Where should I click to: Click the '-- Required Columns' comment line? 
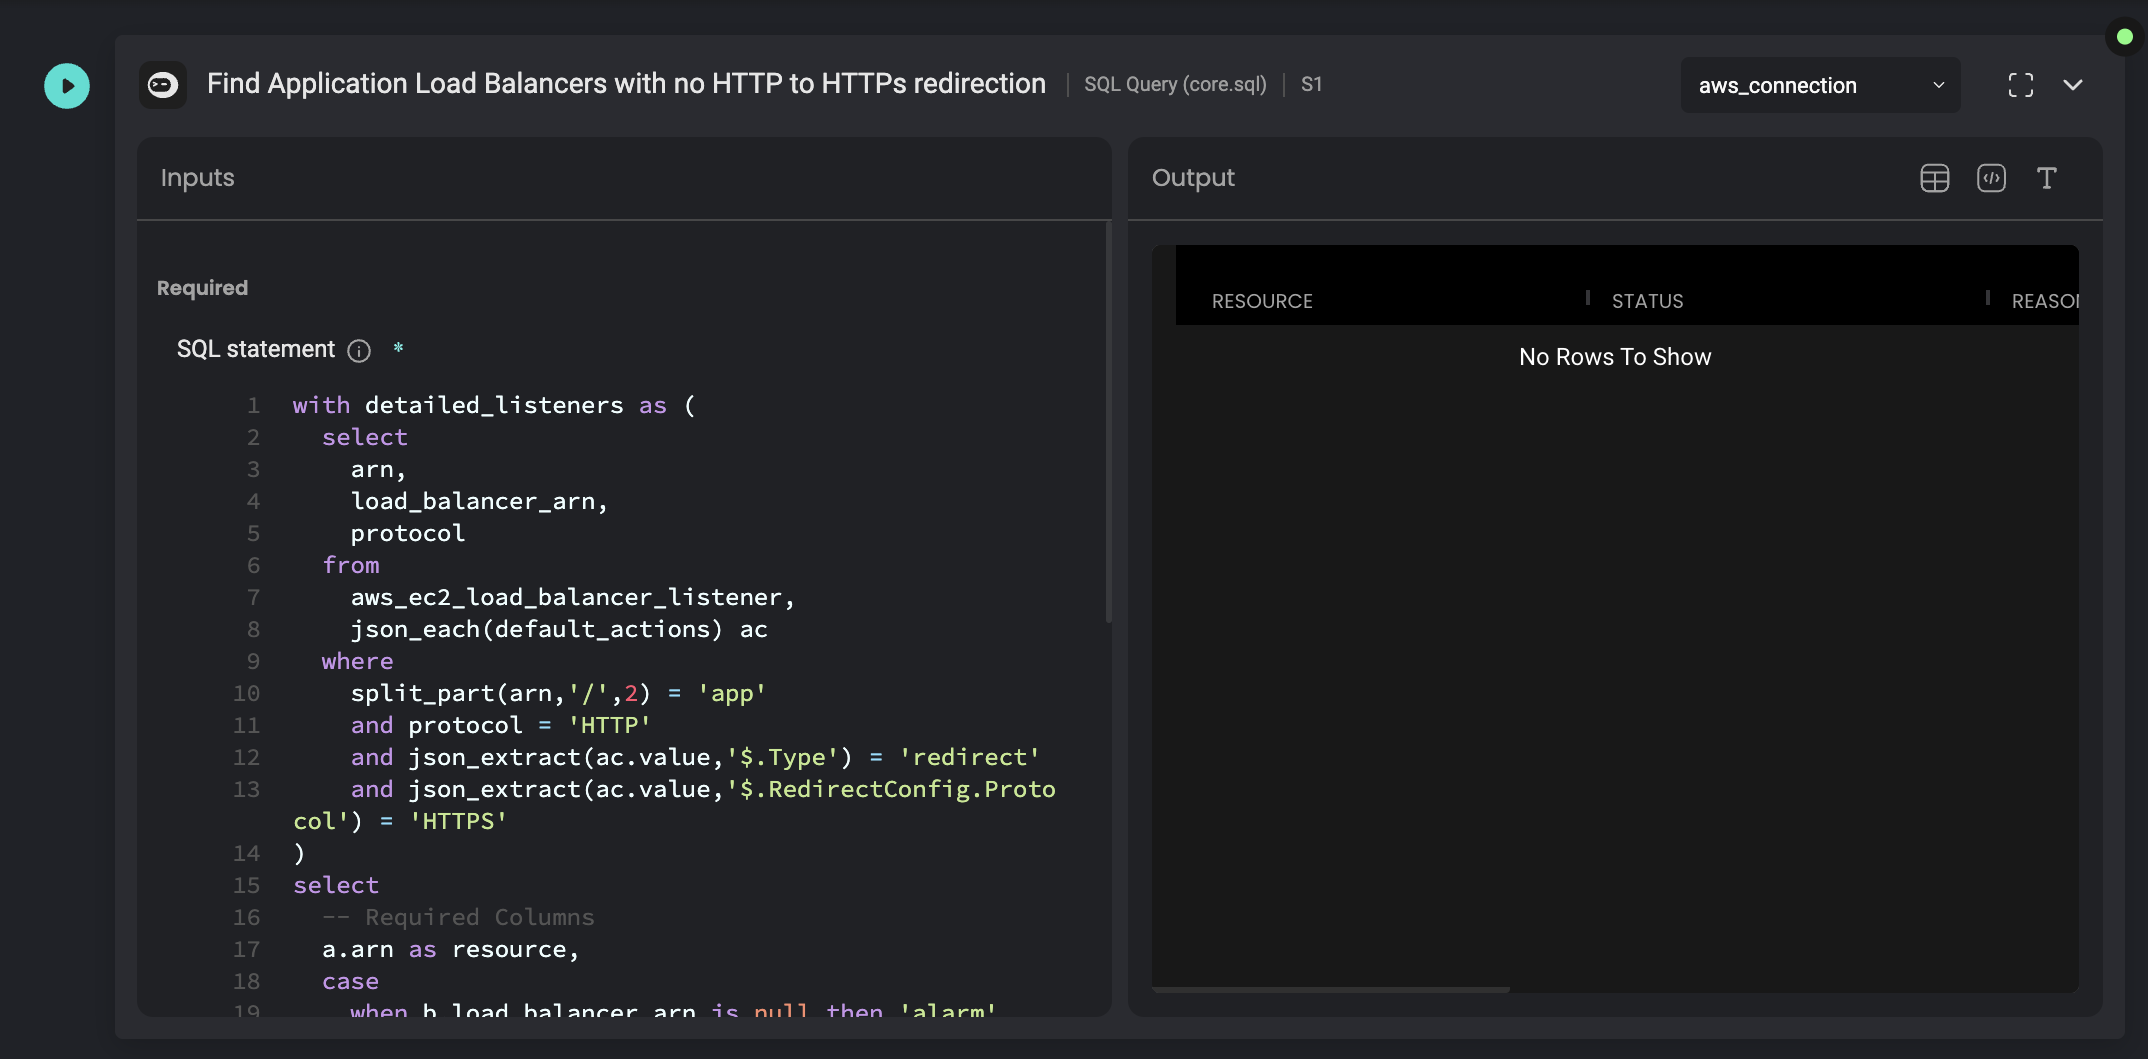[458, 917]
